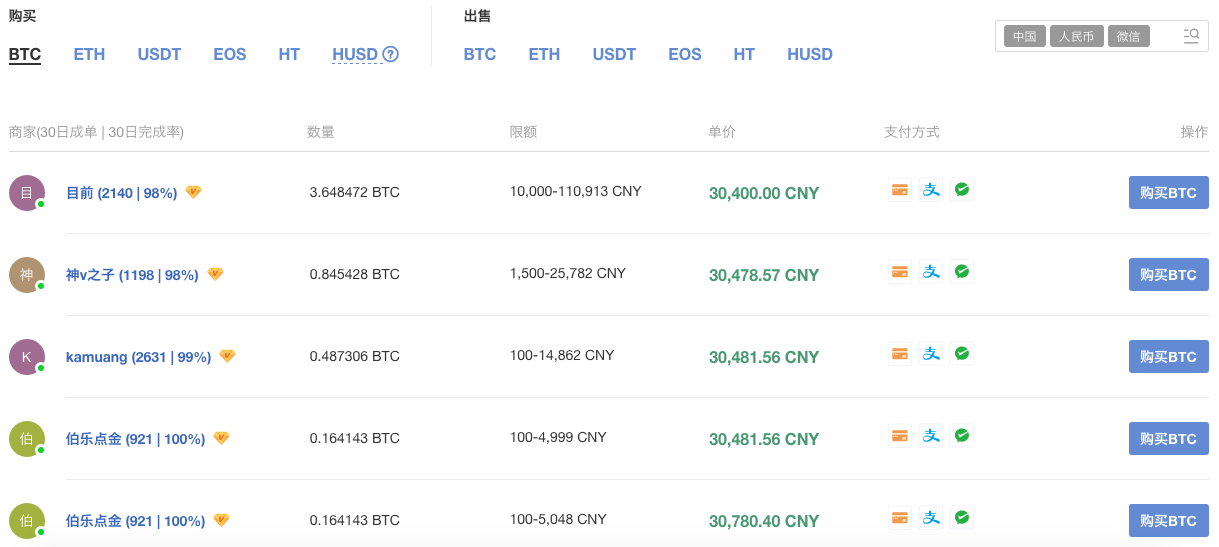Image resolution: width=1219 pixels, height=547 pixels.
Task: Click 购买BTC for the 30,780.40 CNY offer
Action: (x=1168, y=521)
